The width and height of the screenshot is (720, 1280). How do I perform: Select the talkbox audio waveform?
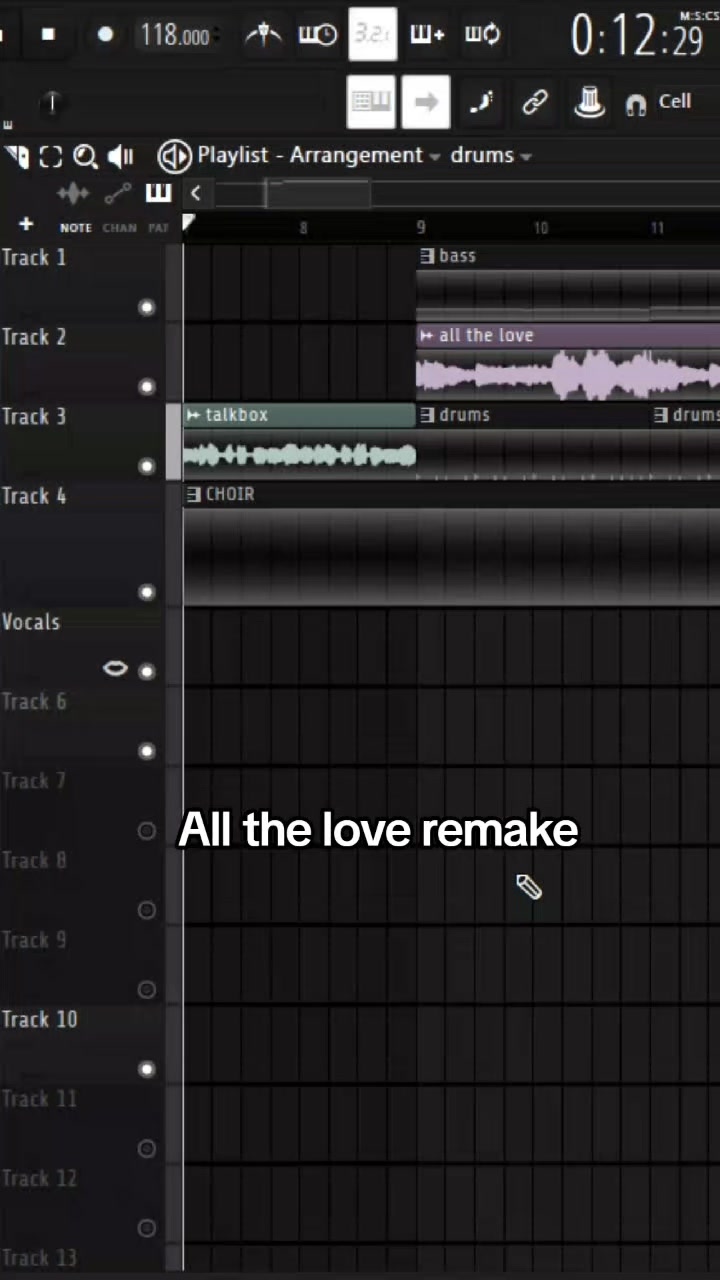pyautogui.click(x=299, y=455)
